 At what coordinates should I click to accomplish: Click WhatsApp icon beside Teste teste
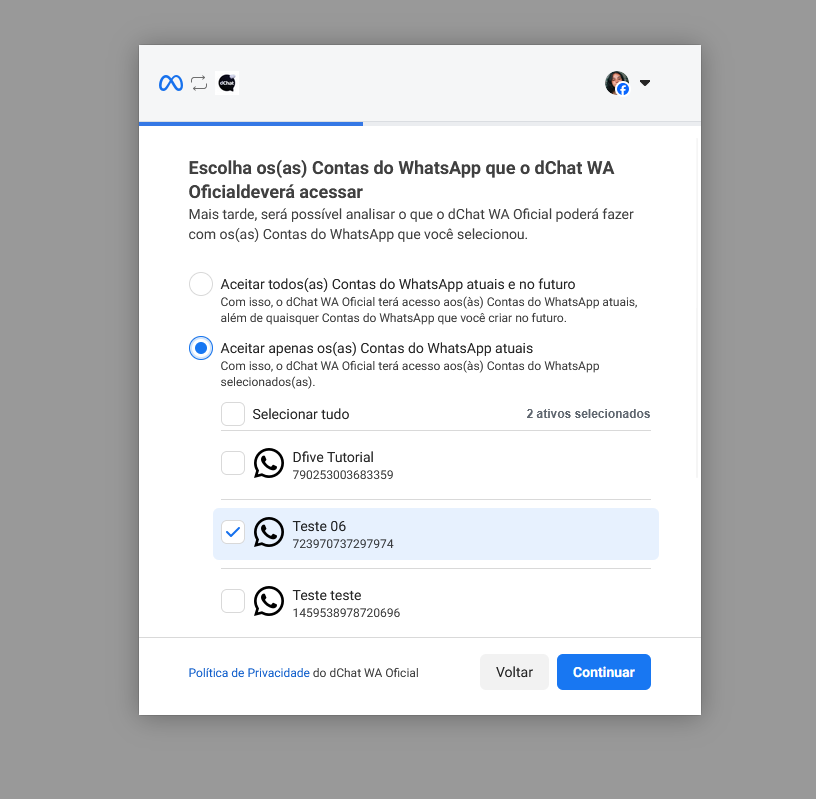pos(269,601)
